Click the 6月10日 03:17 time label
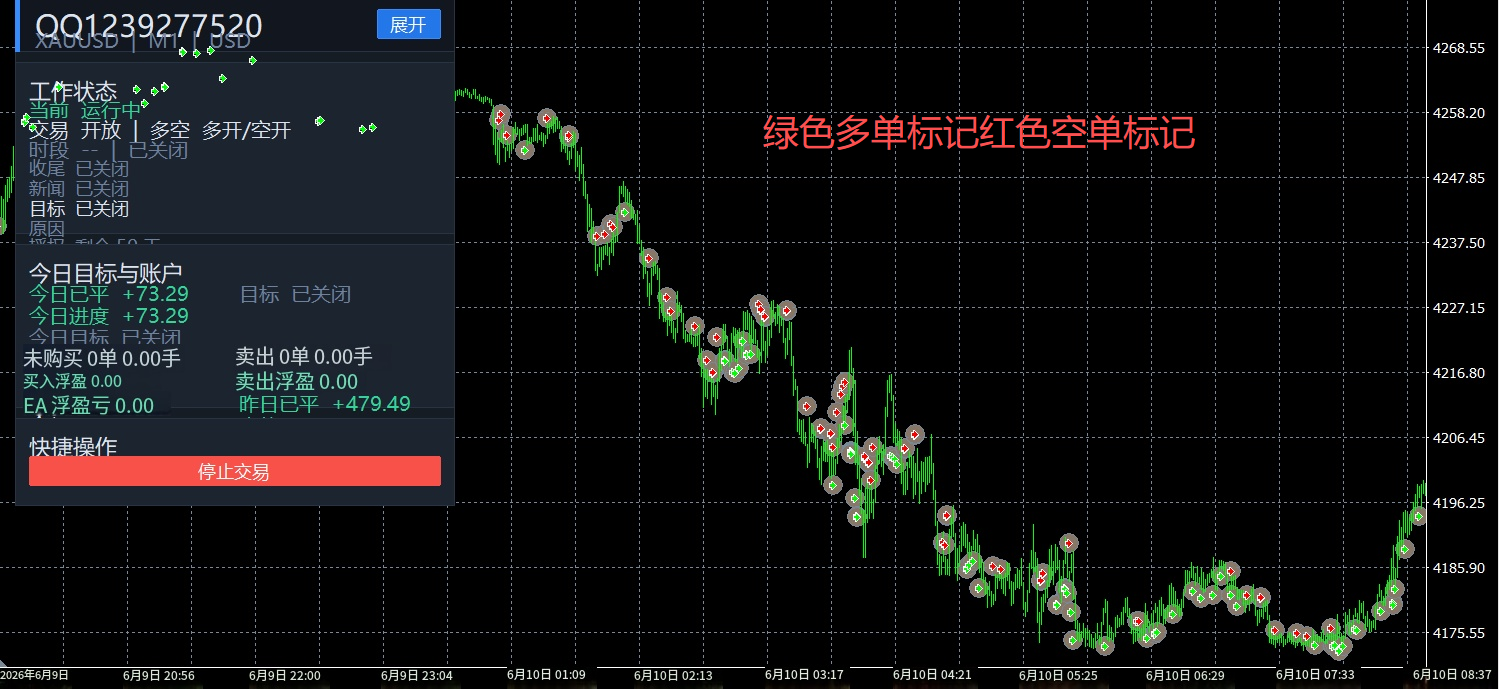Image resolution: width=1500 pixels, height=689 pixels. coord(805,677)
